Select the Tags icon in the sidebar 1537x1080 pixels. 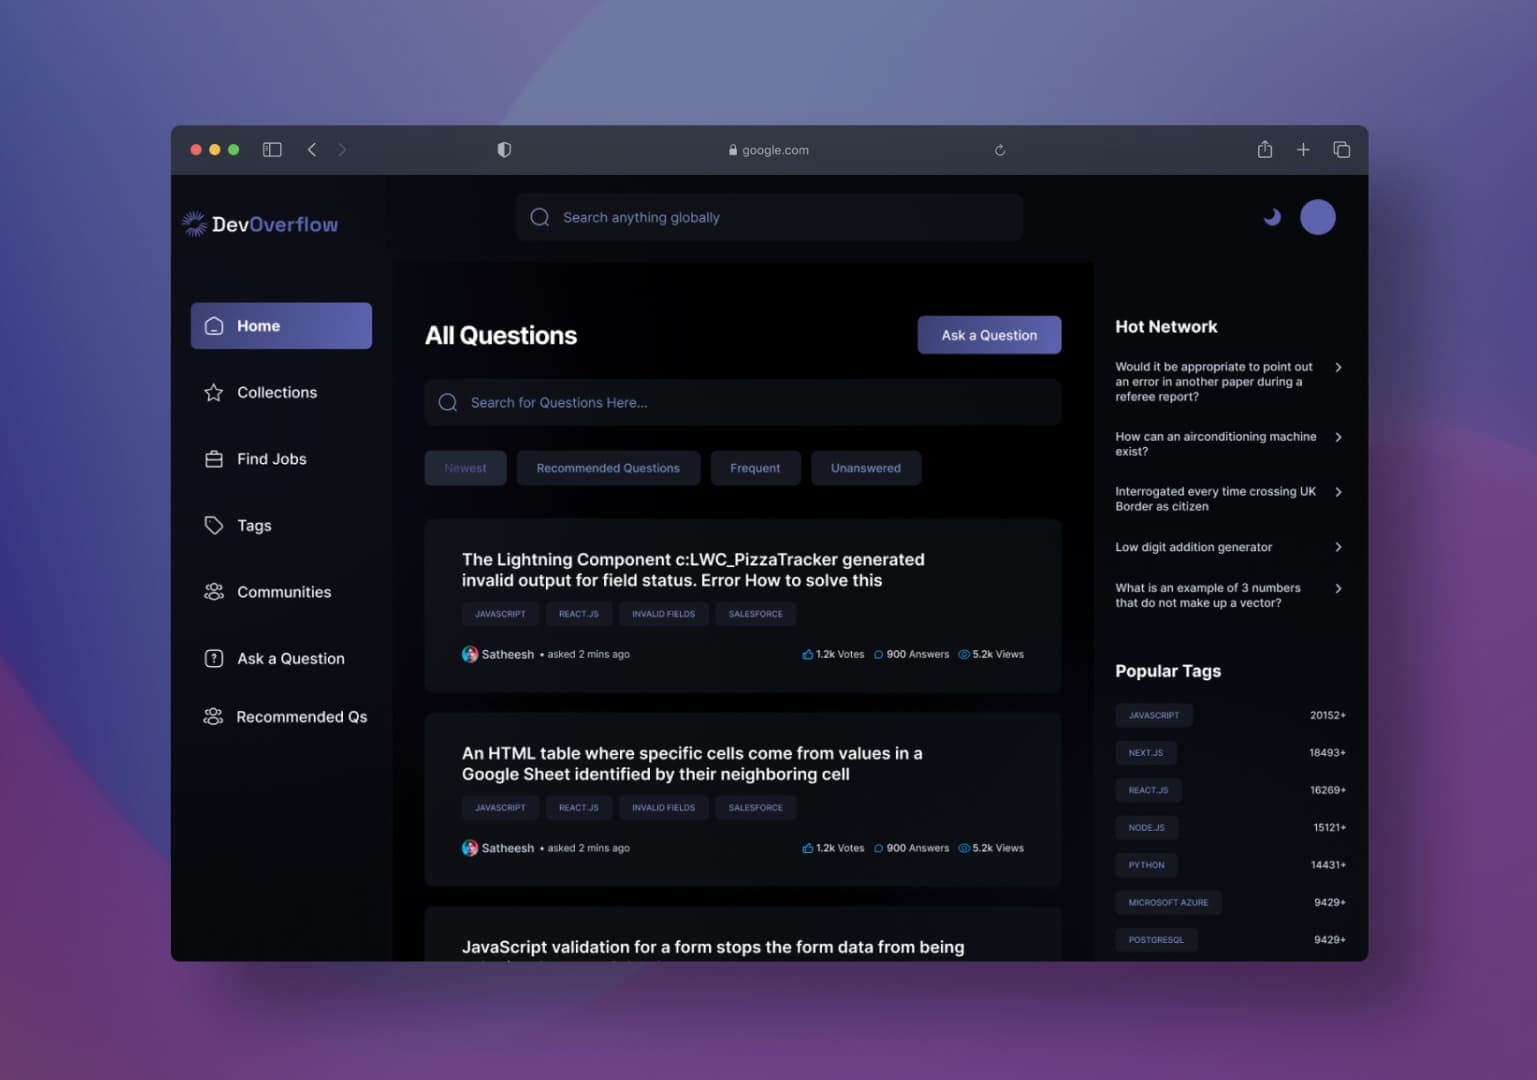pyautogui.click(x=213, y=524)
